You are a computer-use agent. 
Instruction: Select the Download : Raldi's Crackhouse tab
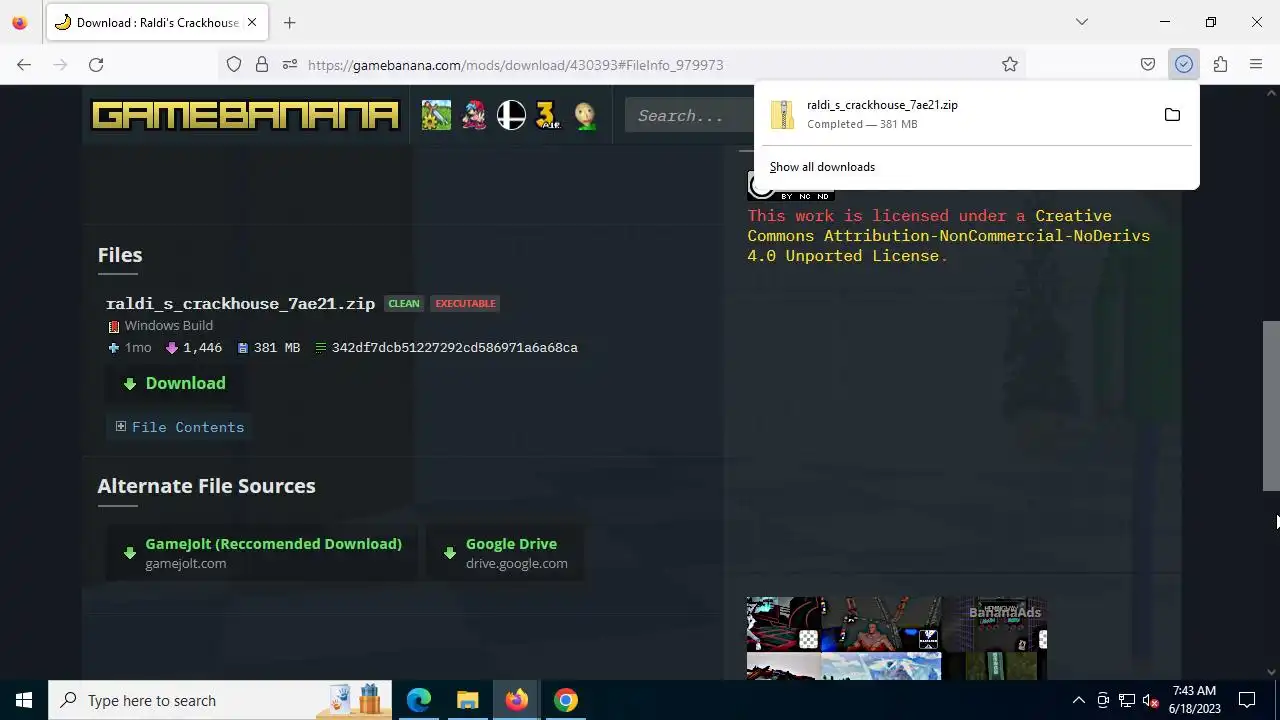157,22
